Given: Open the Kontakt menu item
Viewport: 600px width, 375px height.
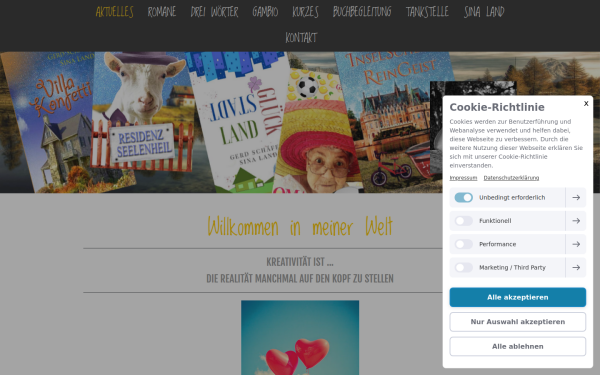Looking at the screenshot, I should (x=301, y=38).
